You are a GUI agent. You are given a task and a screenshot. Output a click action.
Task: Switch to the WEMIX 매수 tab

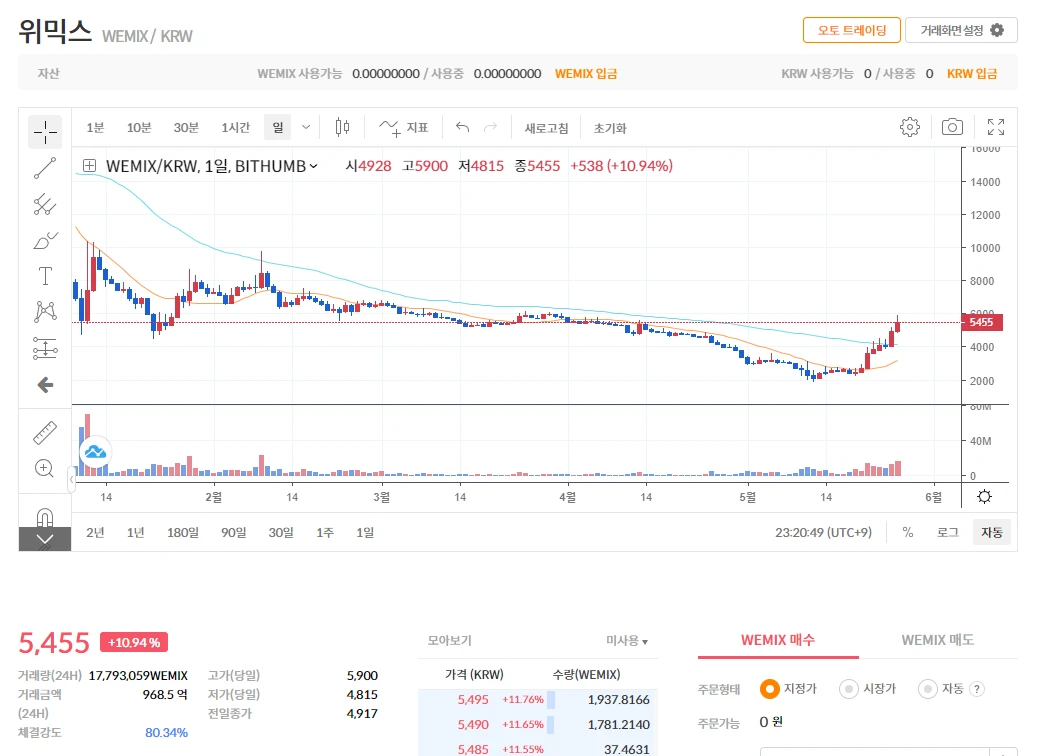pyautogui.click(x=778, y=640)
